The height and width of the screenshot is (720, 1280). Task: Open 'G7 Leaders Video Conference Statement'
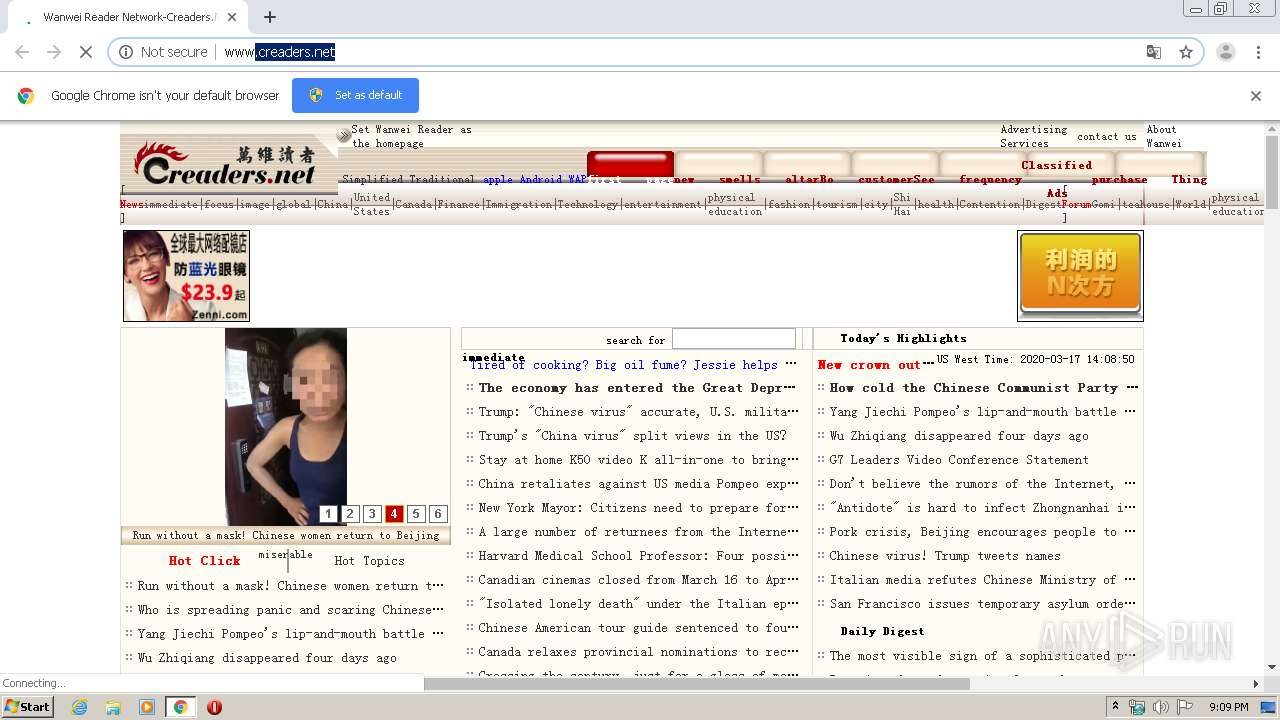[x=959, y=460]
